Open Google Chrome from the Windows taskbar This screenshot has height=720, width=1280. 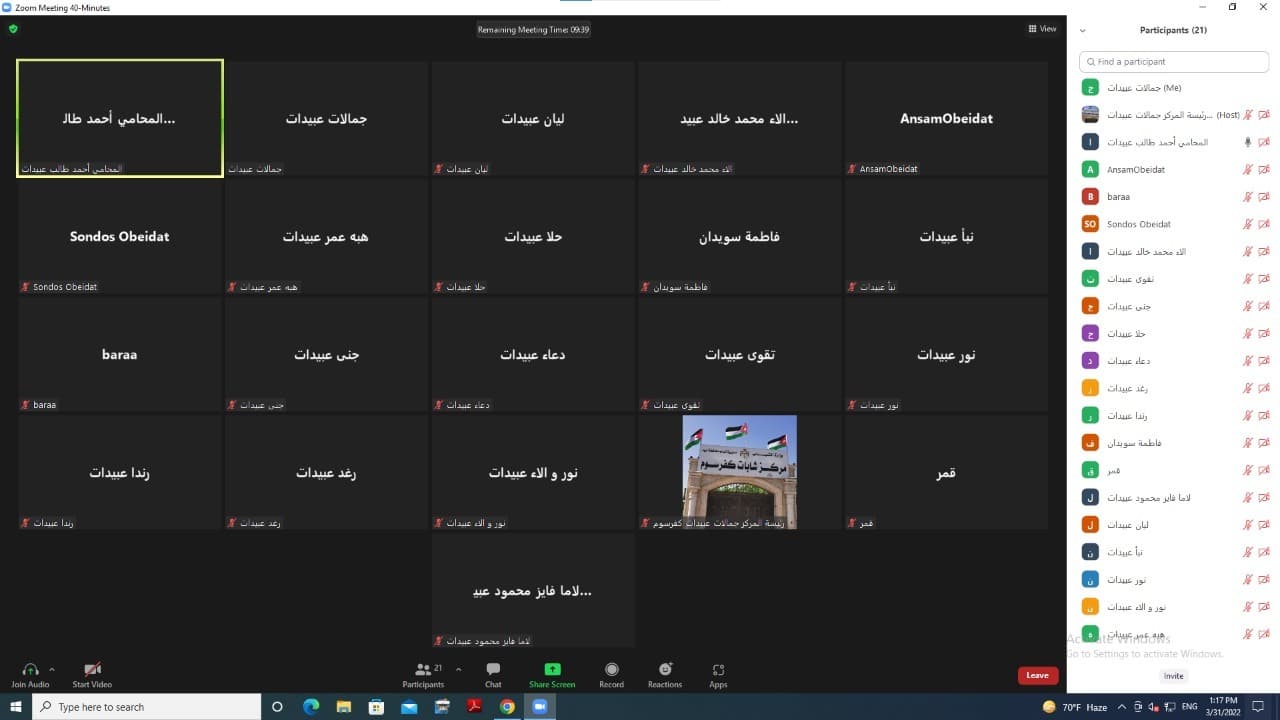pos(507,707)
